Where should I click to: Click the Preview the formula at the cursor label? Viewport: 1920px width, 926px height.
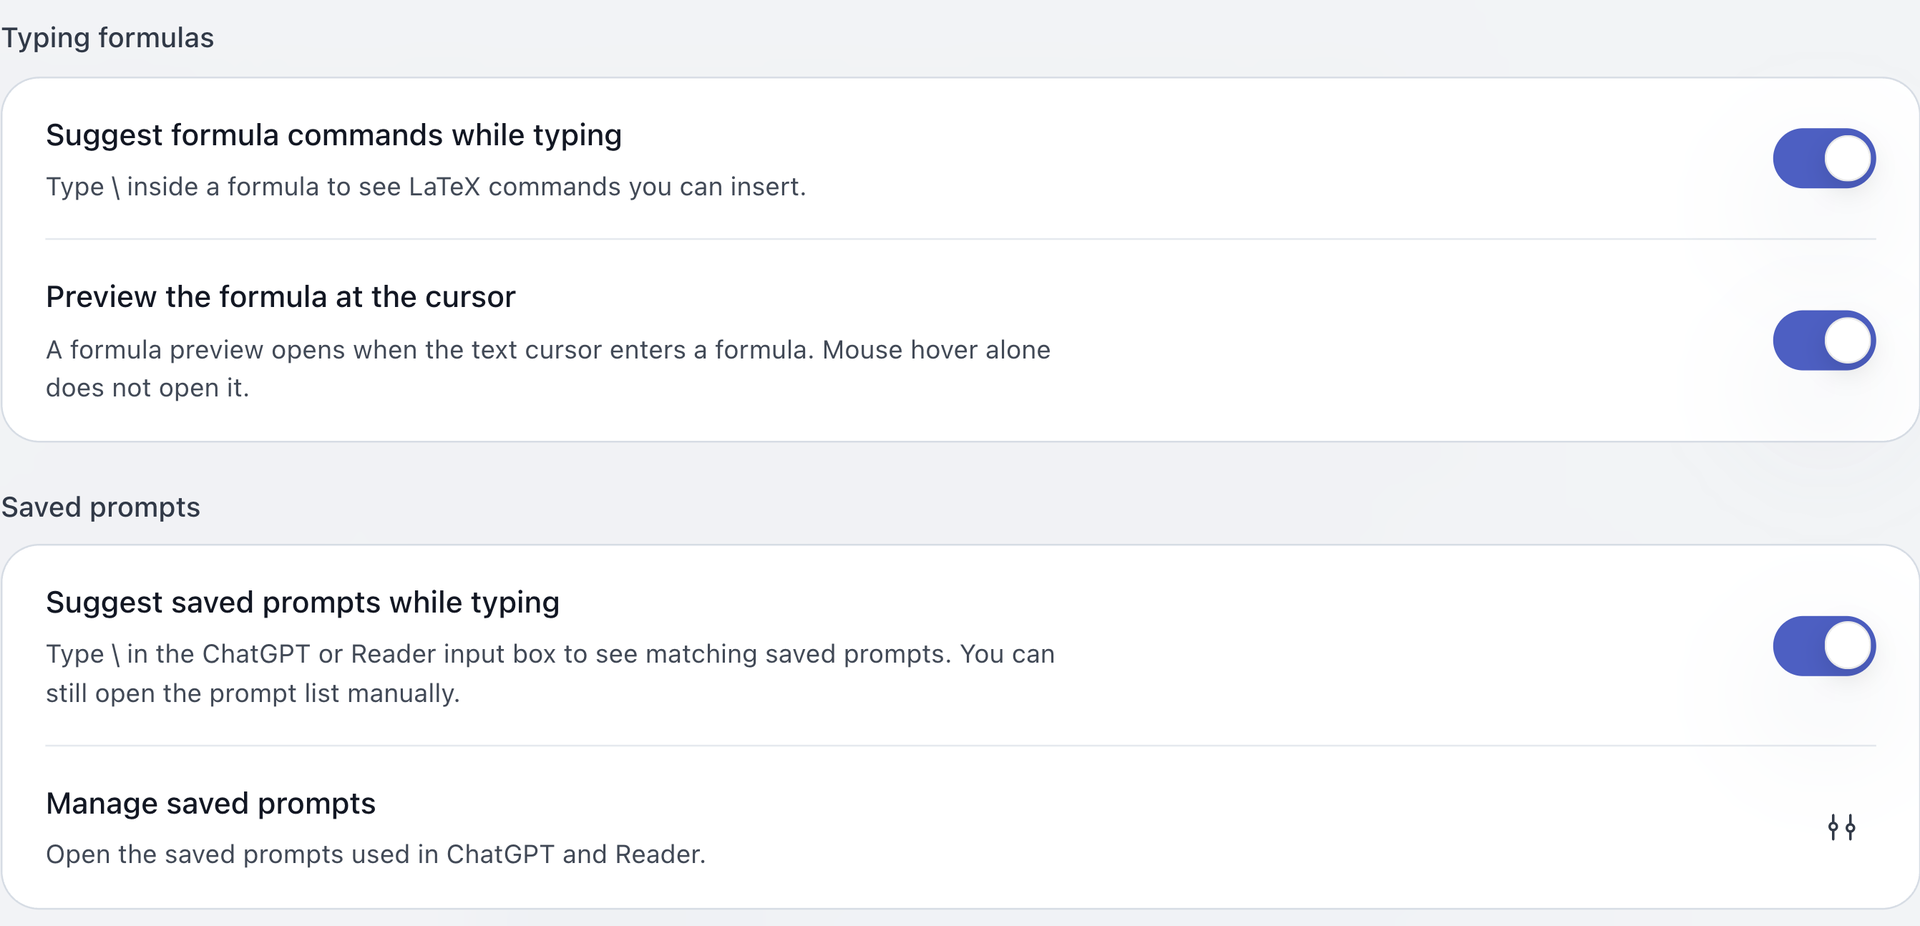[x=281, y=297]
